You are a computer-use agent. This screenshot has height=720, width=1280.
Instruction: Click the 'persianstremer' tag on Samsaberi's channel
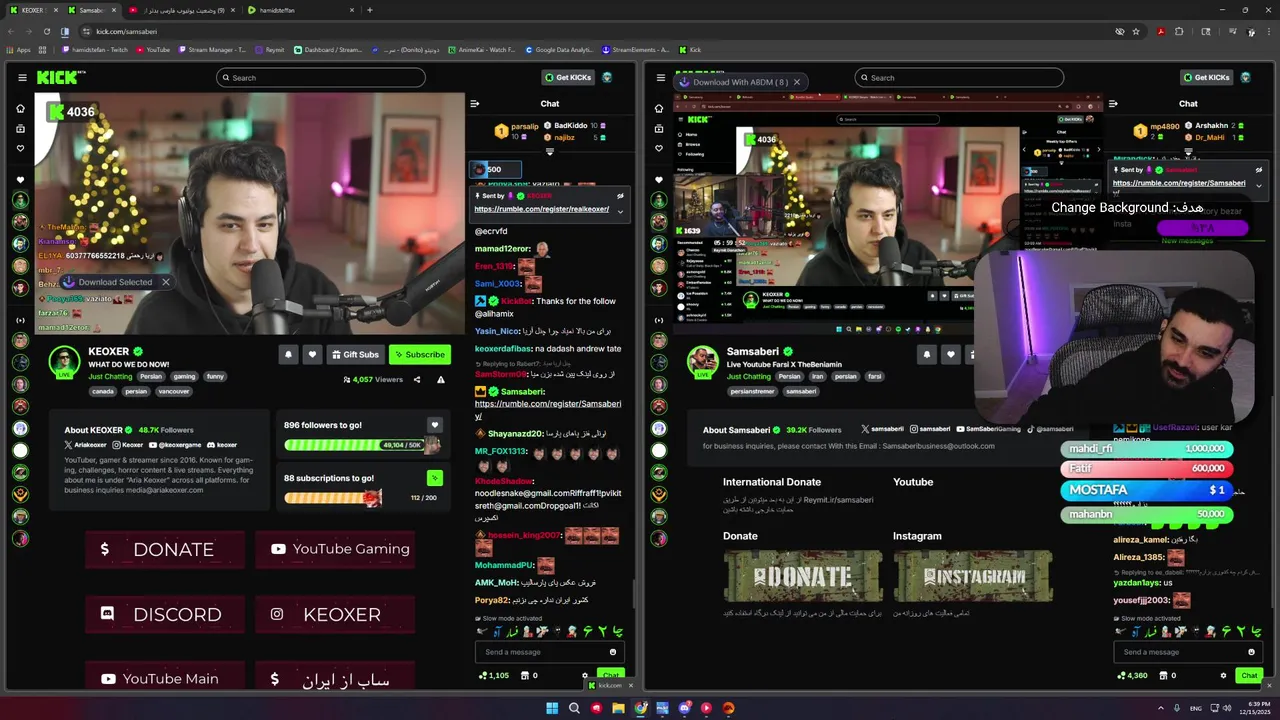(x=752, y=391)
